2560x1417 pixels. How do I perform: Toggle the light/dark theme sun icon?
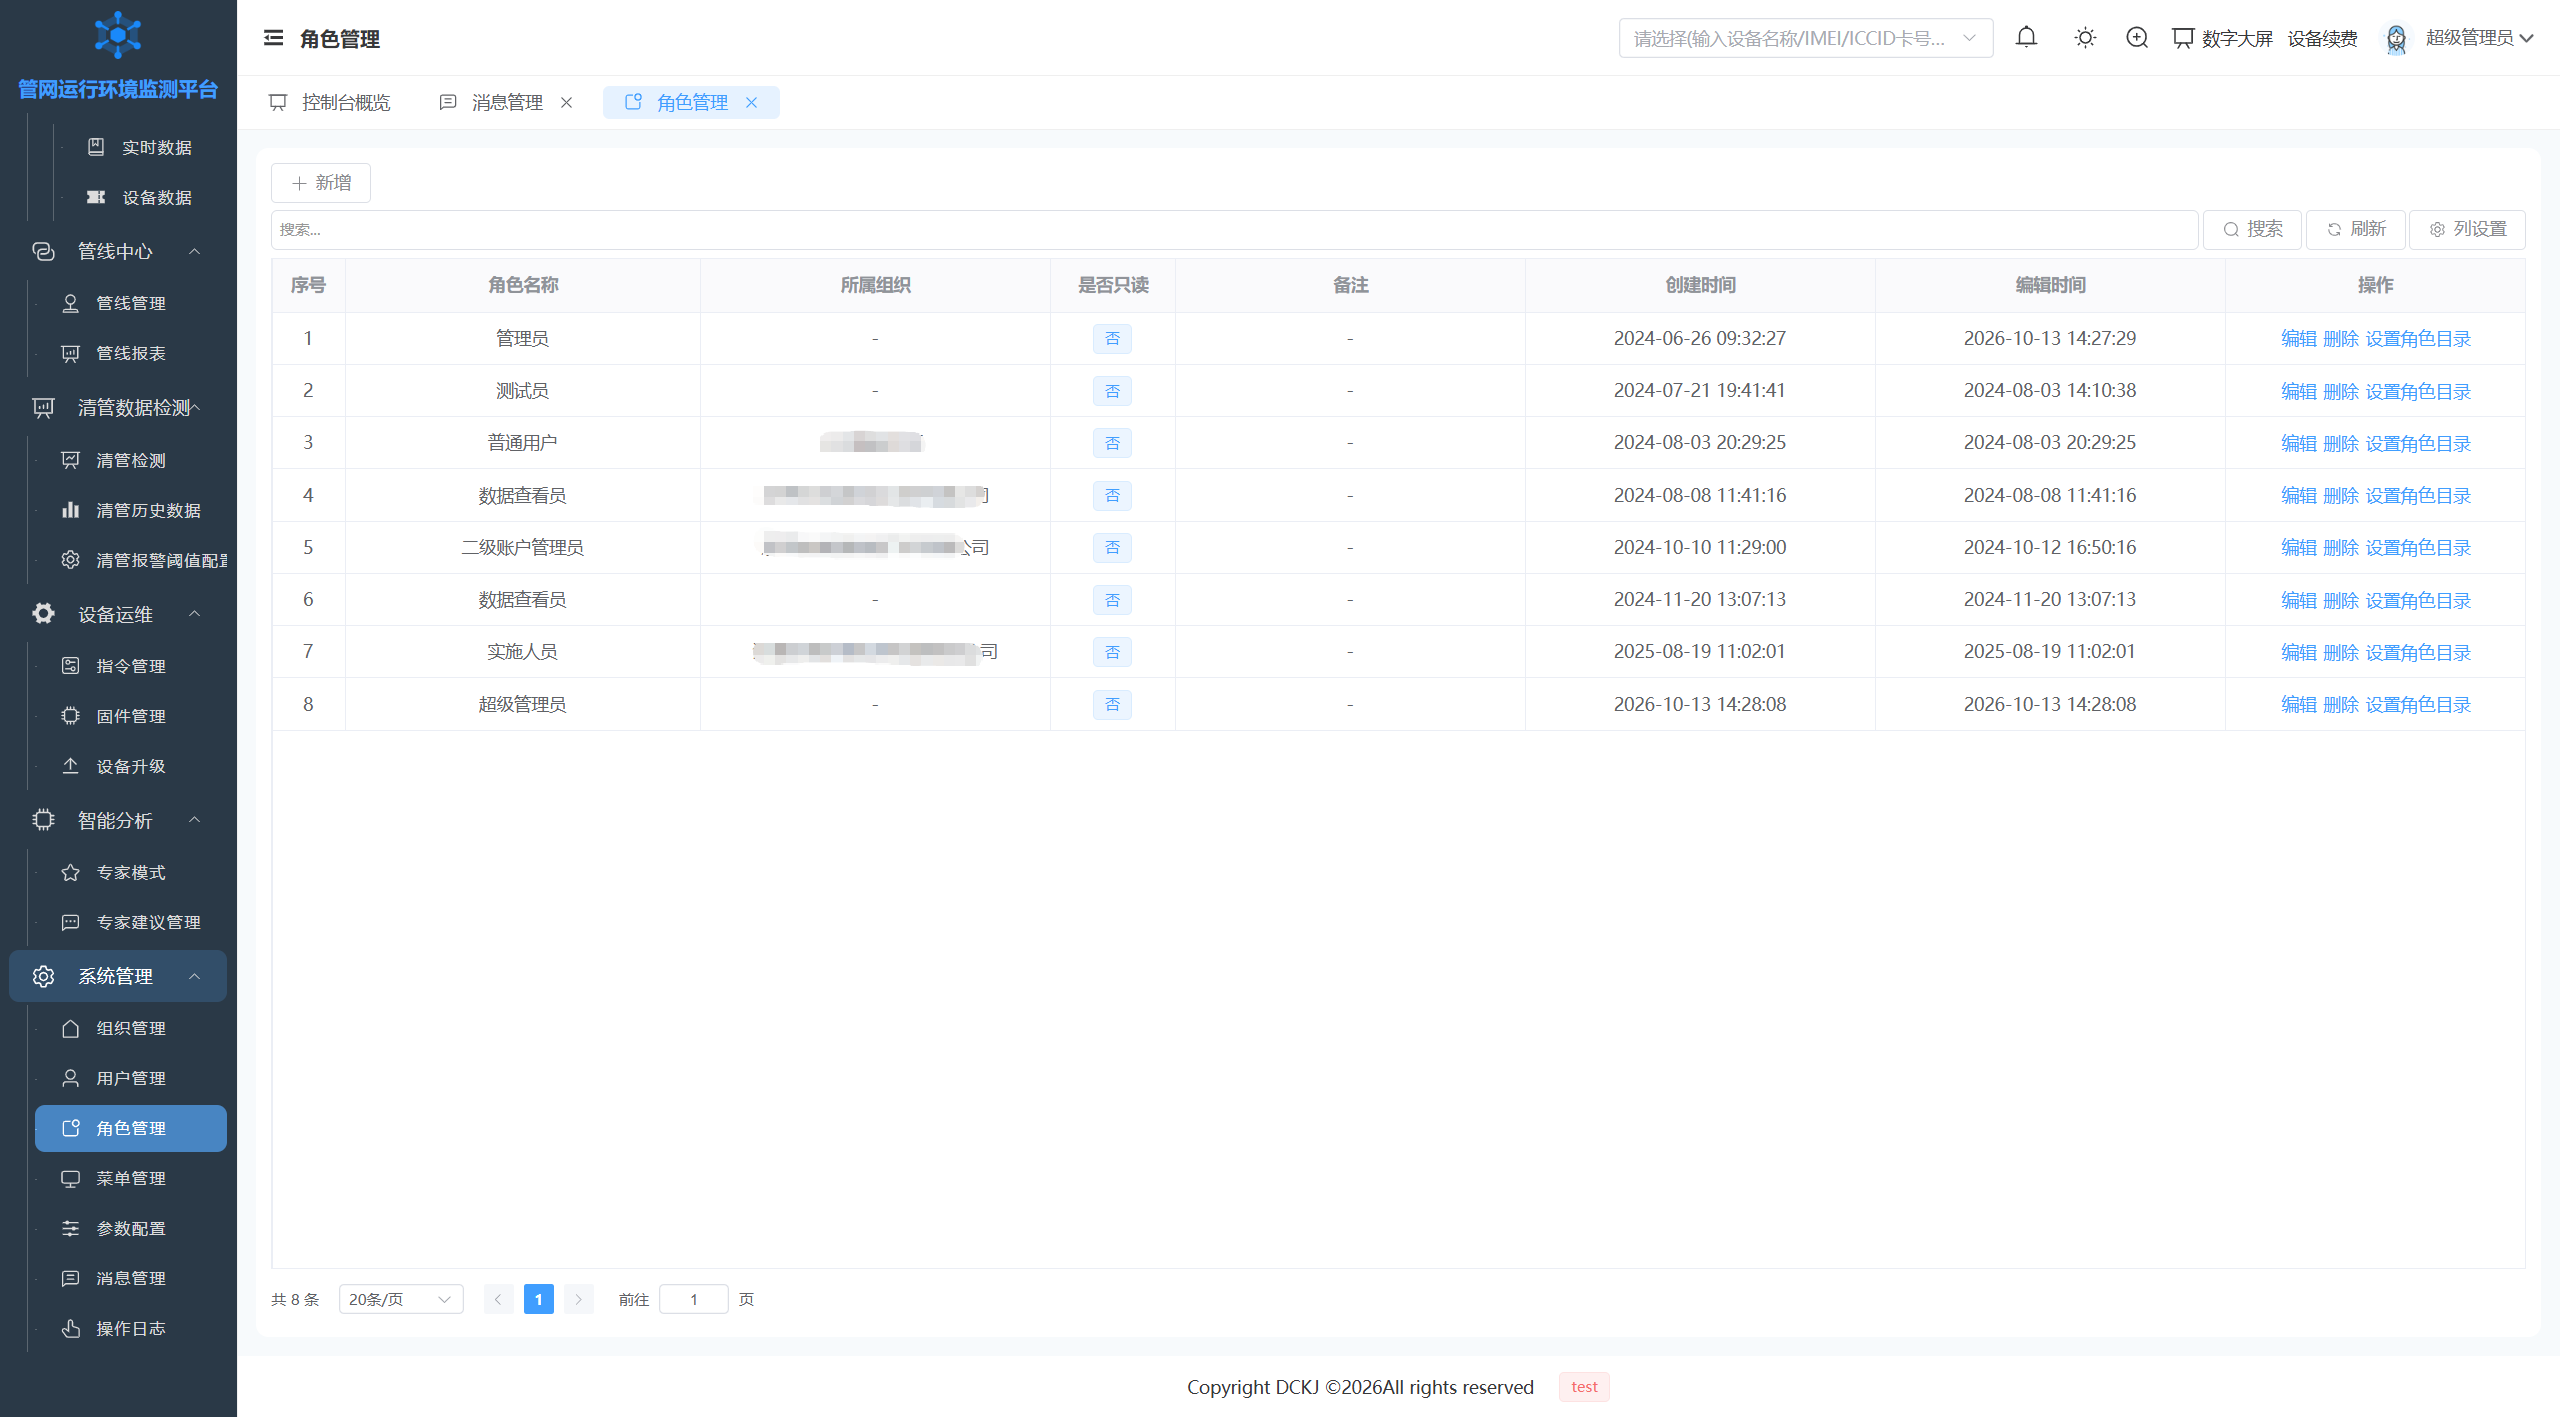pos(2085,38)
